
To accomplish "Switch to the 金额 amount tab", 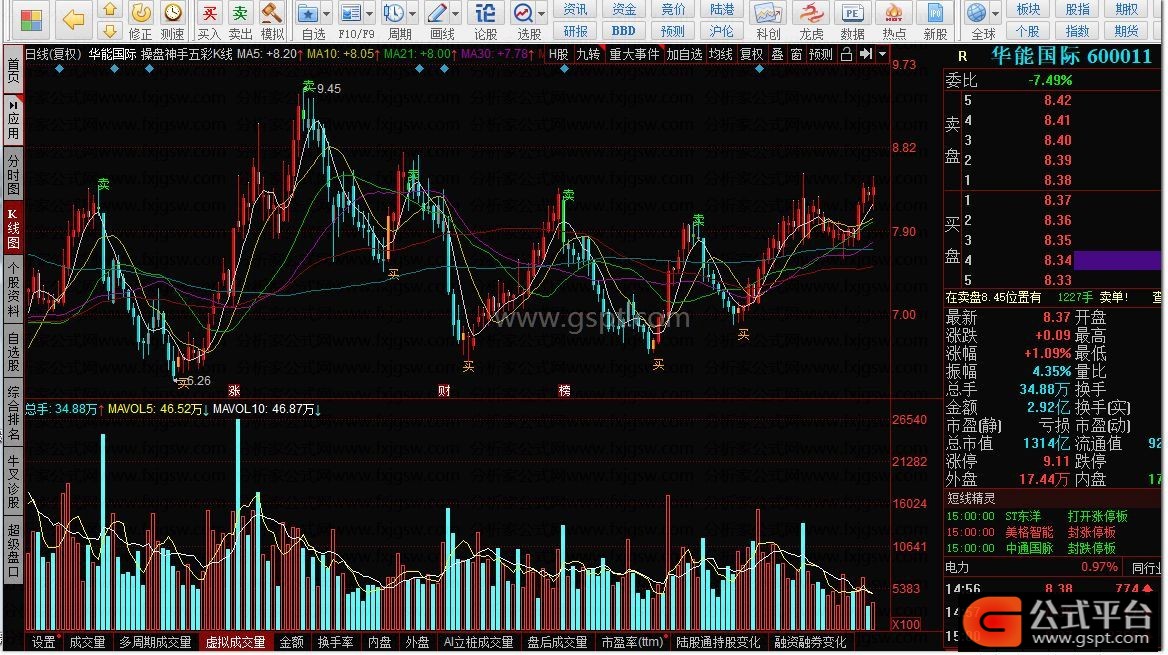I will 291,642.
